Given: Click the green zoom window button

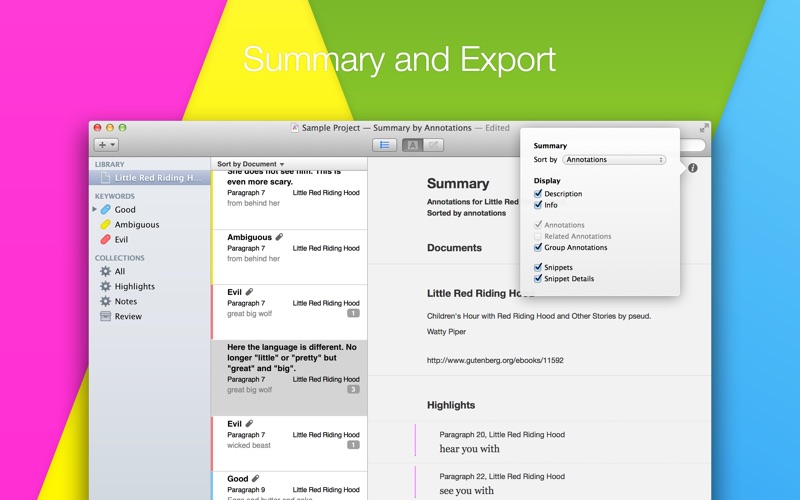Looking at the screenshot, I should (122, 128).
